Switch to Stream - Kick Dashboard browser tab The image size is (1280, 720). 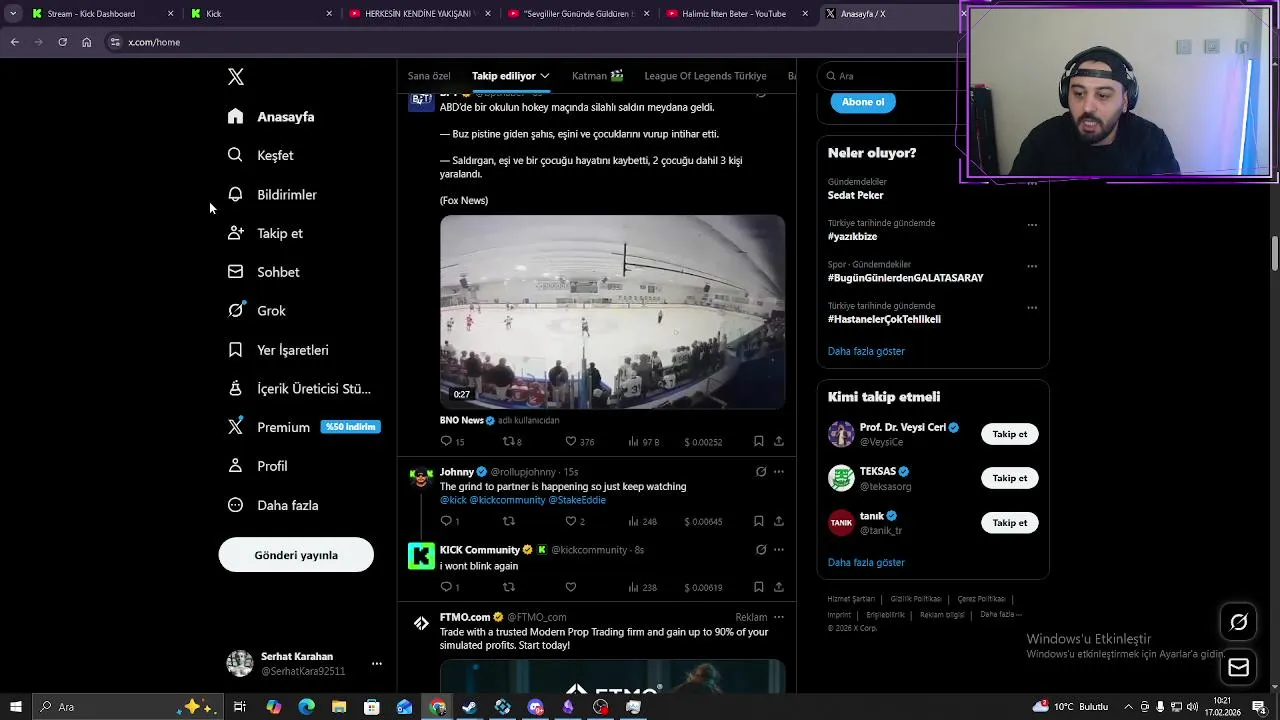click(x=101, y=14)
